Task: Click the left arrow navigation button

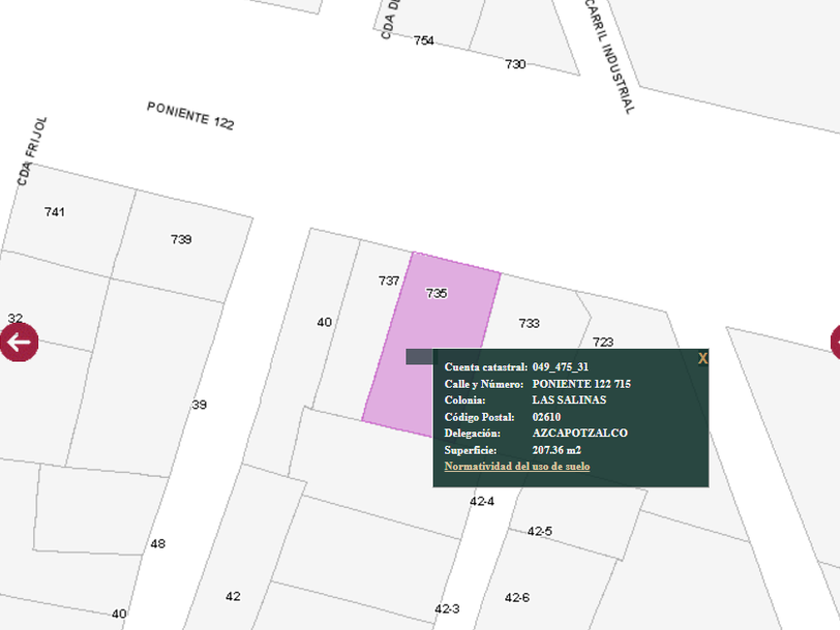Action: click(19, 343)
